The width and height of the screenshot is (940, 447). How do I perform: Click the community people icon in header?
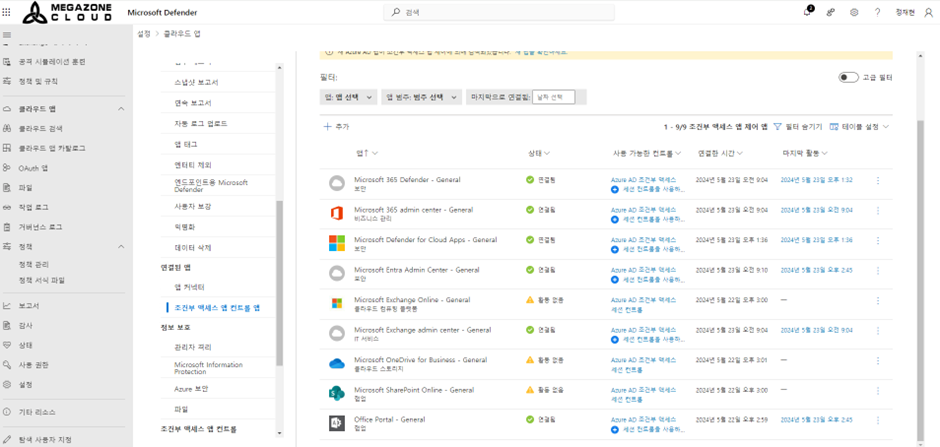[831, 13]
